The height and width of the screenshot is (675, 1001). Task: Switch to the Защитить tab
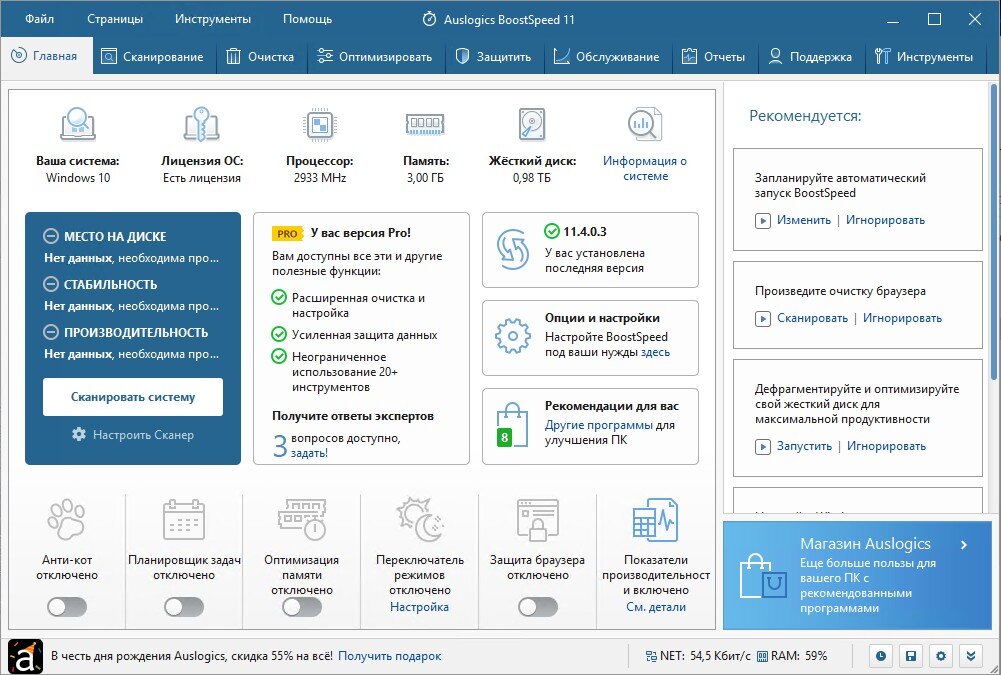click(493, 57)
